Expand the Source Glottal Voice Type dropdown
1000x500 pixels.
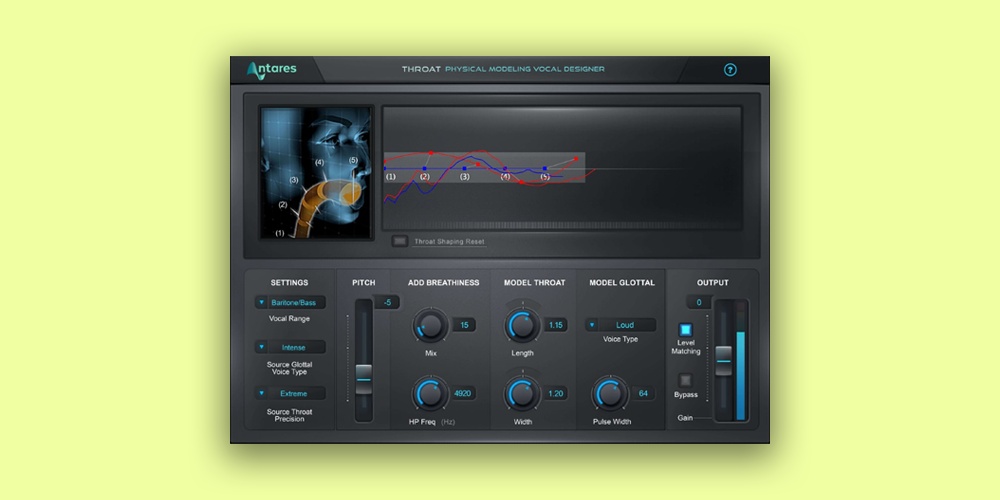289,348
